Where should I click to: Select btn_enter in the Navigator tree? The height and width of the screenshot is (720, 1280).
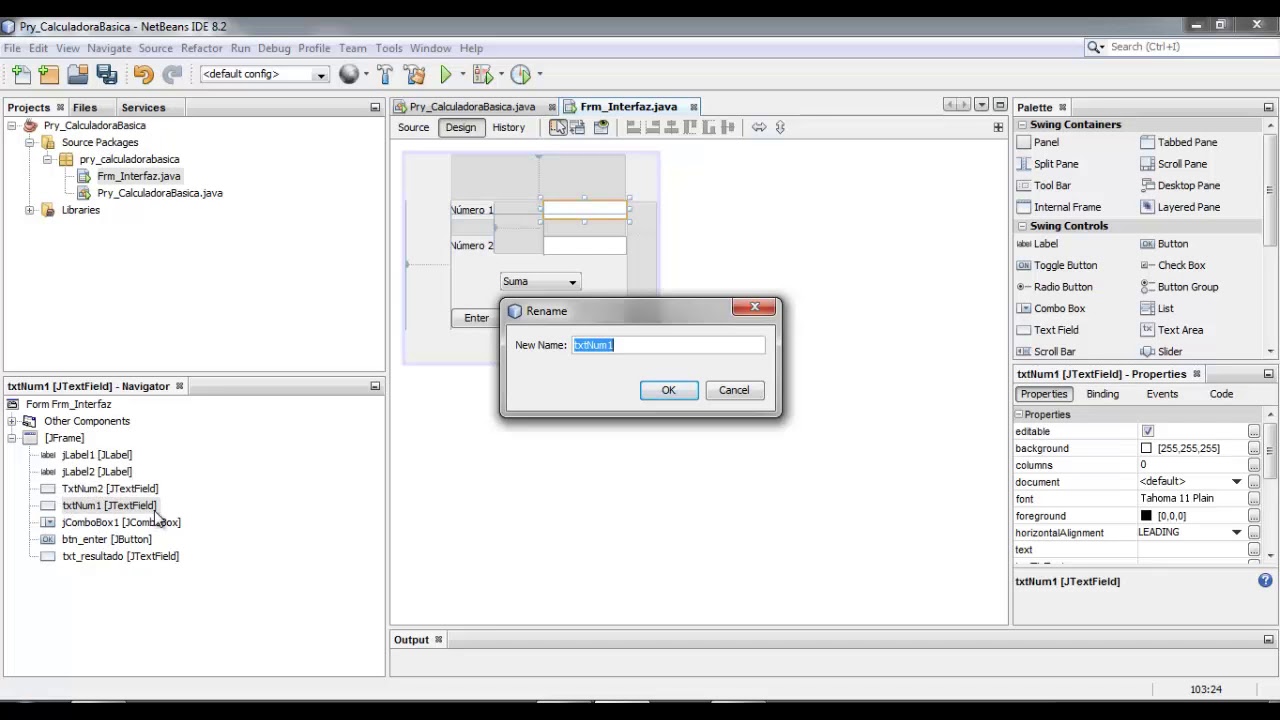[x=107, y=539]
